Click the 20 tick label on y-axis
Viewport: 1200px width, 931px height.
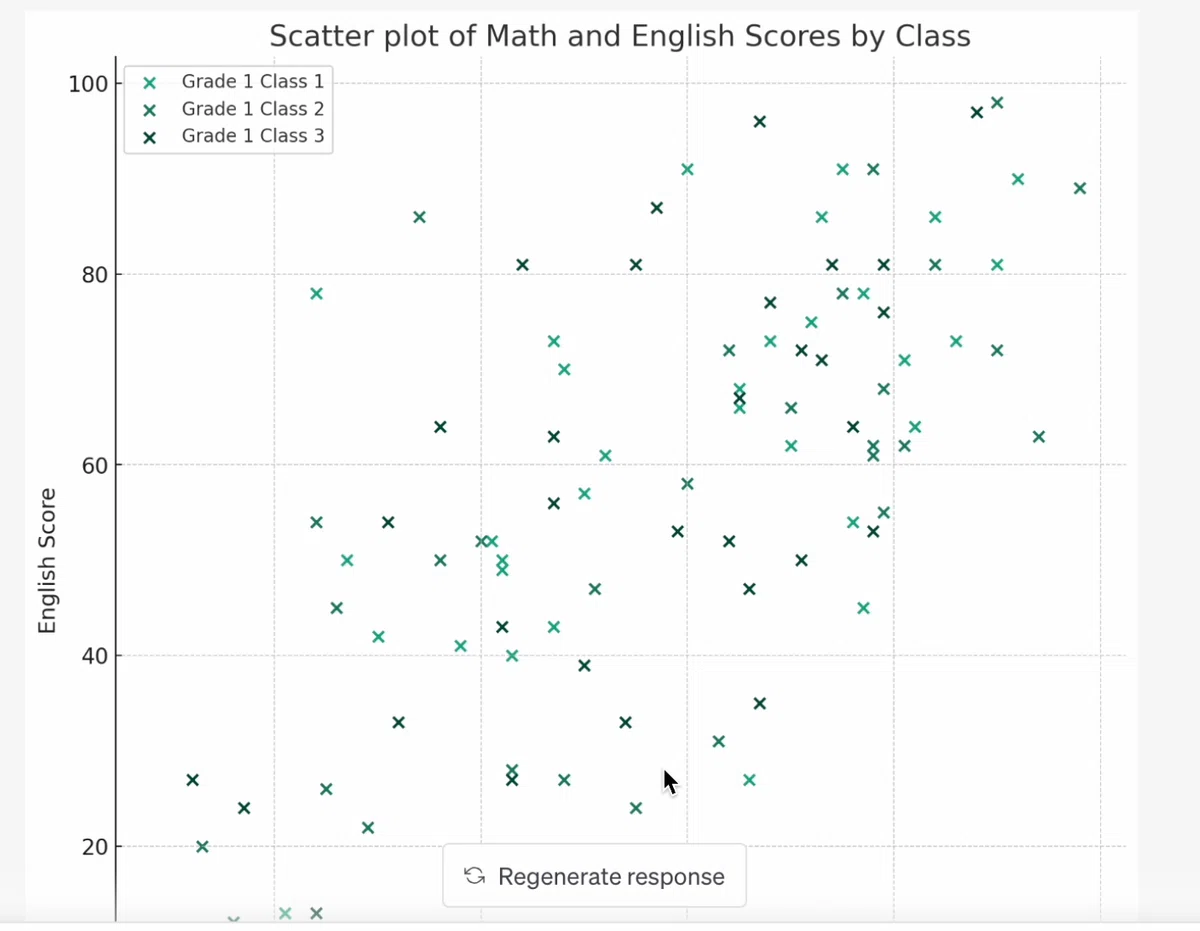point(93,847)
